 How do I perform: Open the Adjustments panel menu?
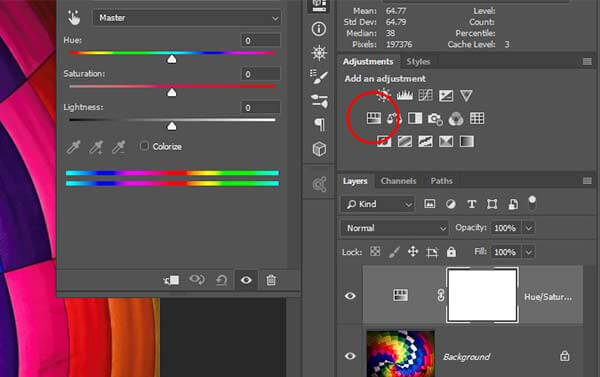[587, 62]
